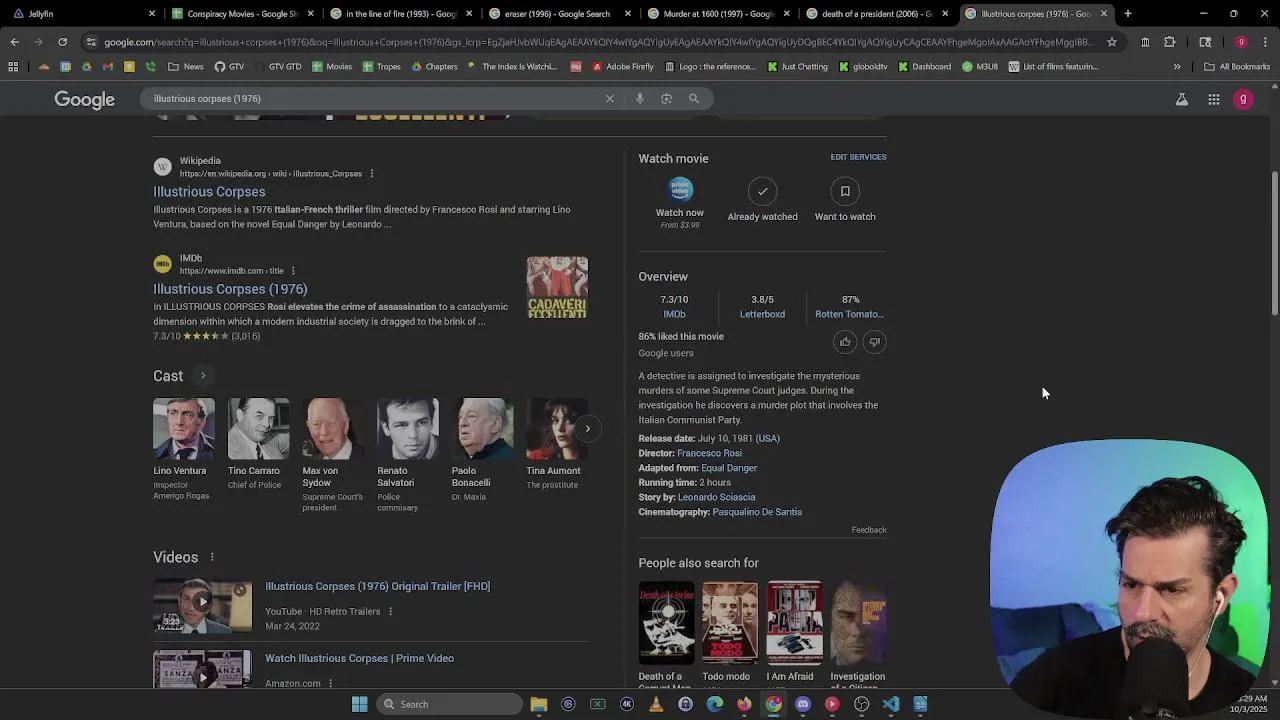Expand the Cast section arrow
Image resolution: width=1280 pixels, height=720 pixels.
tap(202, 376)
